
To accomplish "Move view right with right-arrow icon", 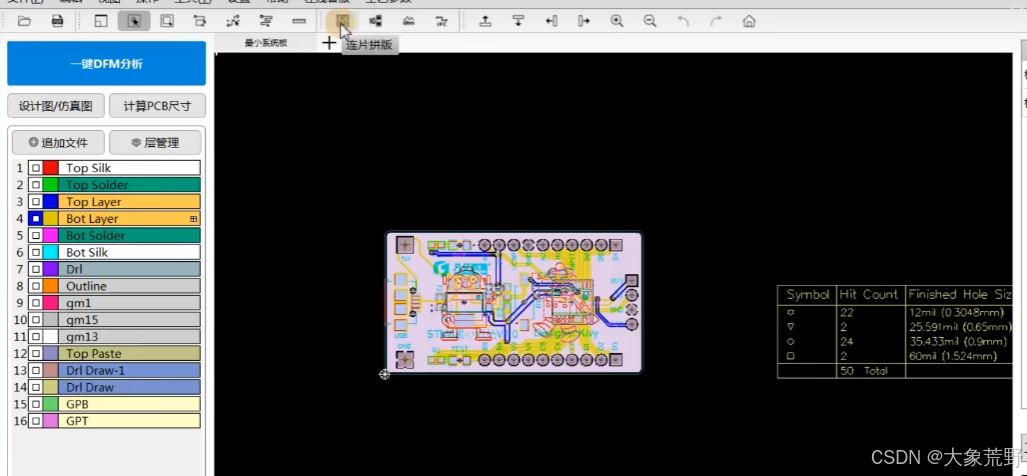I will click(x=584, y=21).
